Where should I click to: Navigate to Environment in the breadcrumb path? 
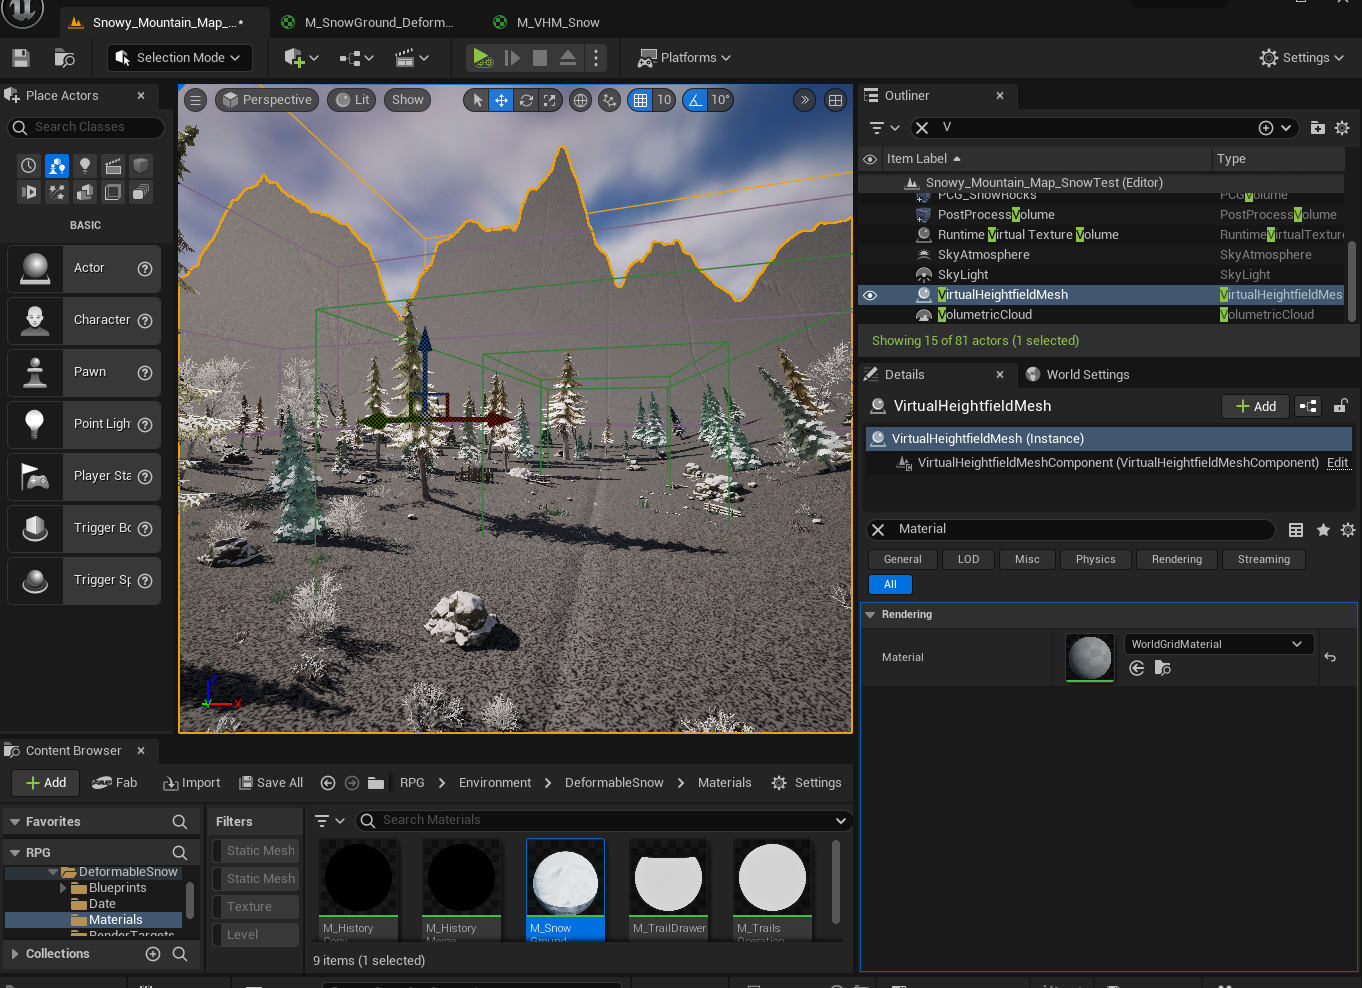pos(495,783)
